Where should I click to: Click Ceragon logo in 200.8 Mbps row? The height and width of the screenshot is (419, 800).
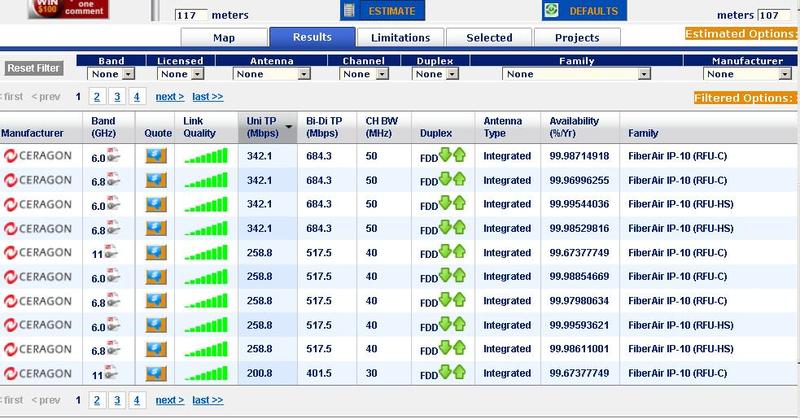coord(38,374)
